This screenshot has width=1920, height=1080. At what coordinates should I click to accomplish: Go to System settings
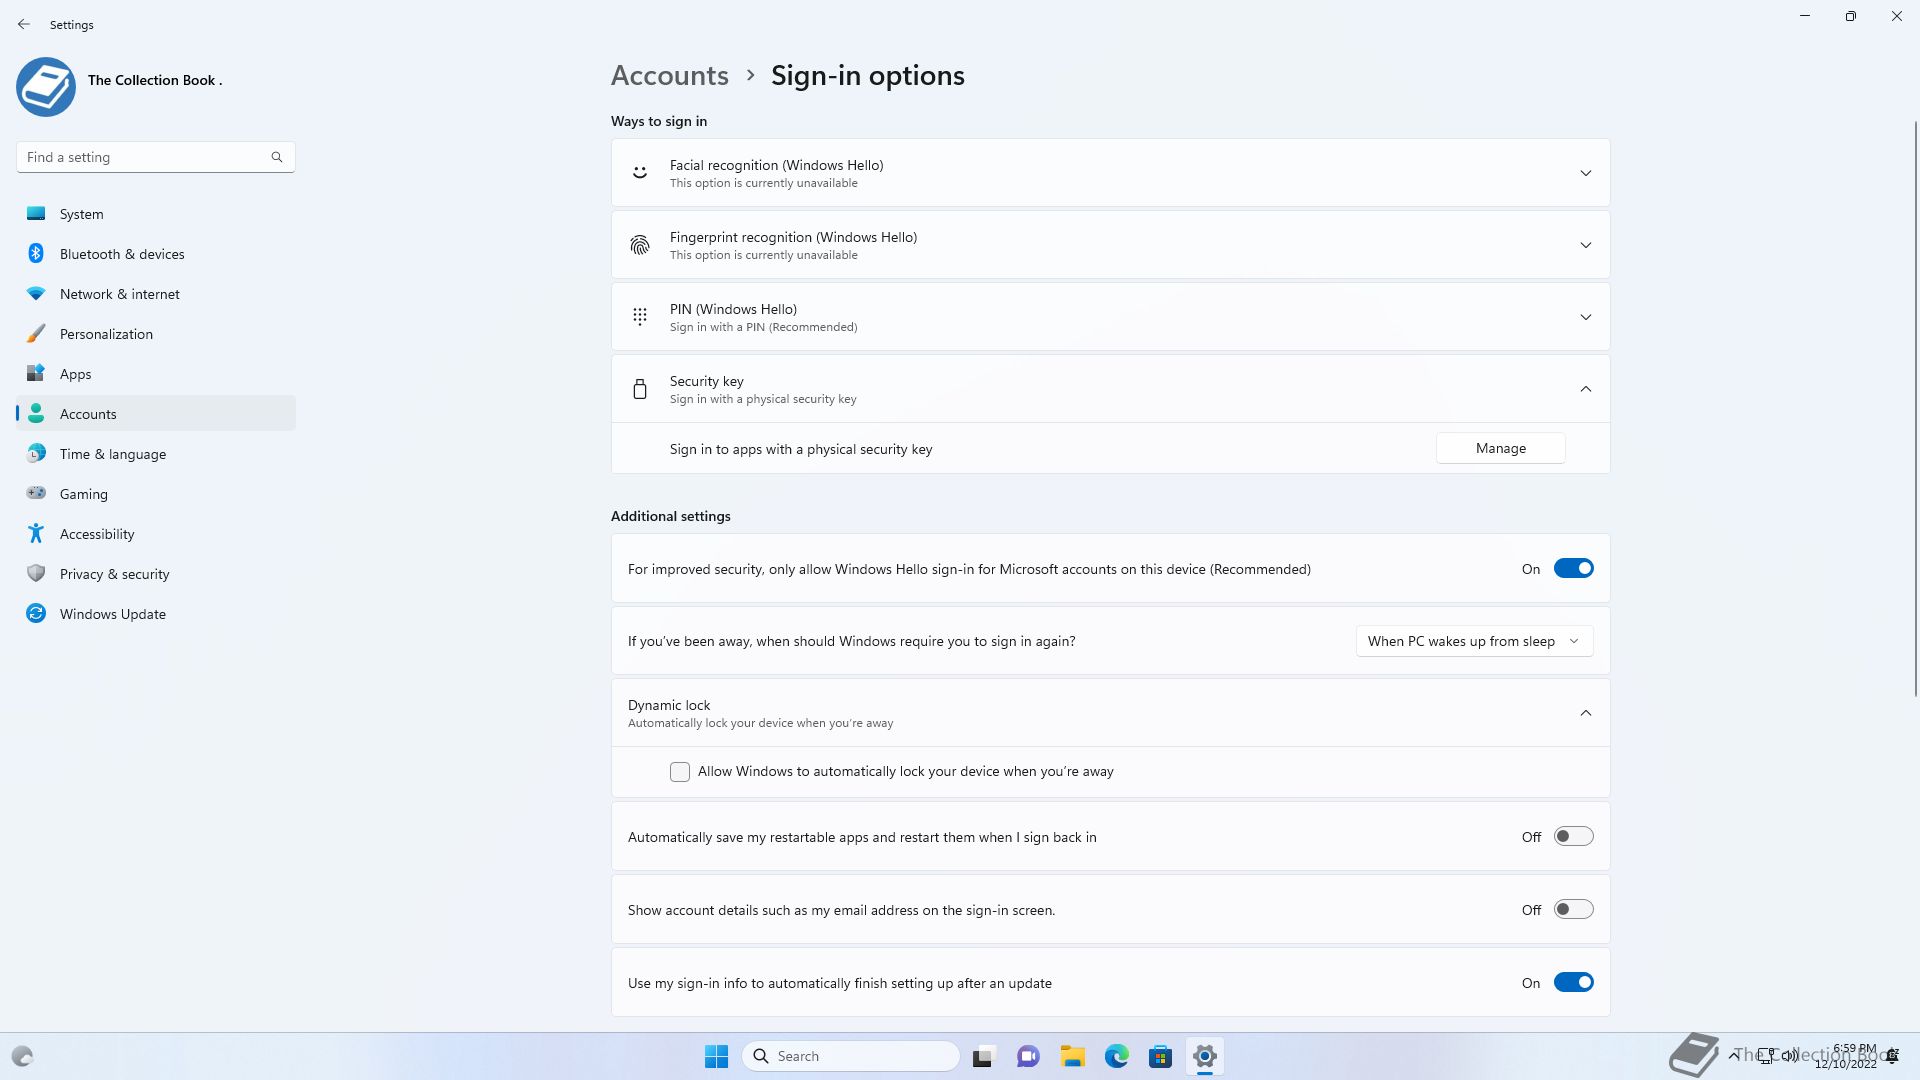(x=156, y=213)
